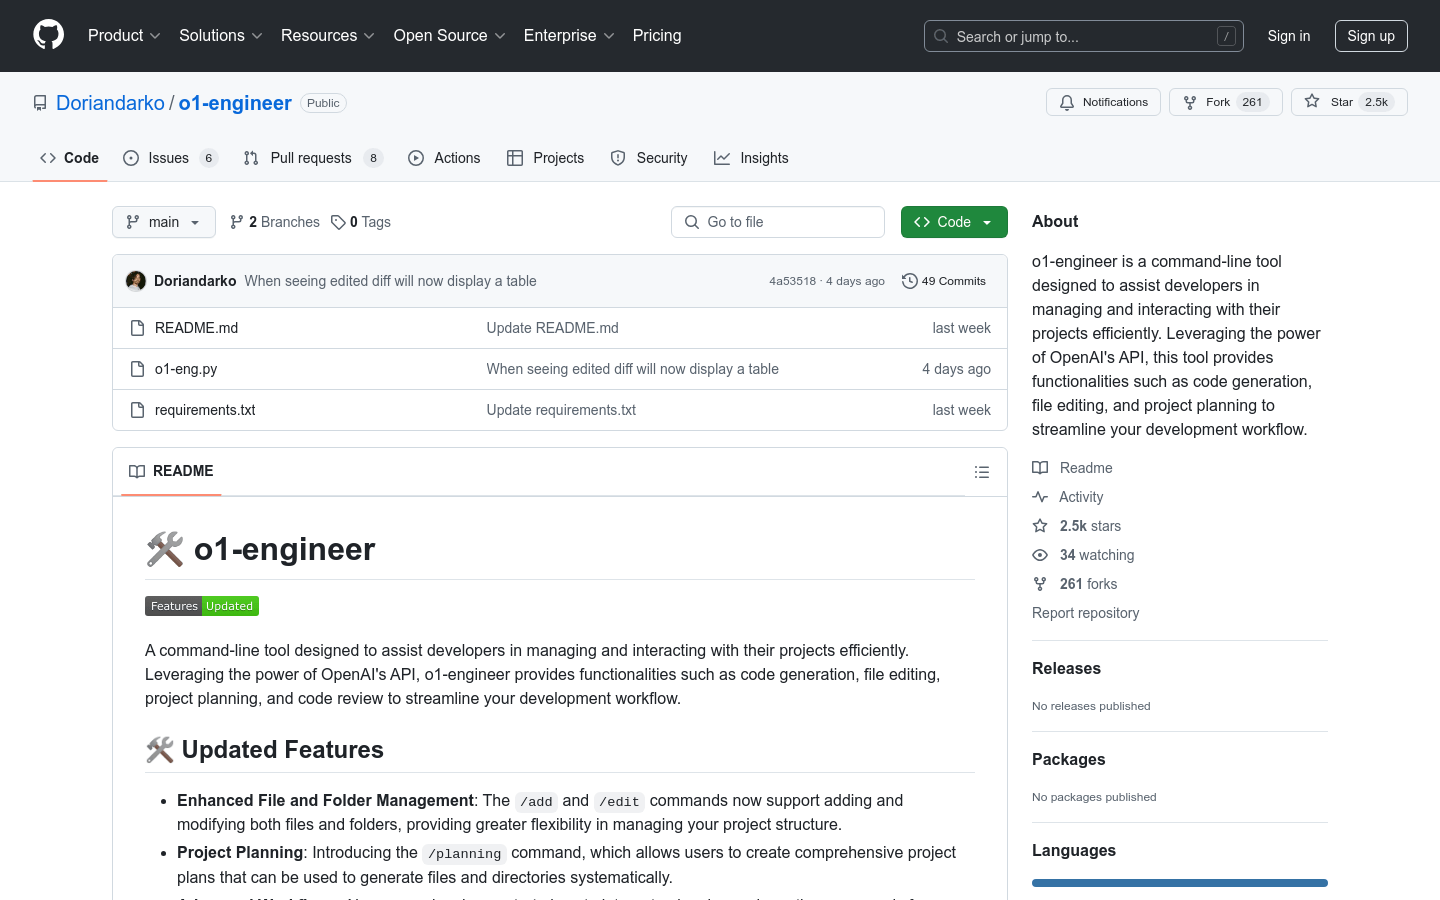Star the o1-engineer repository

point(1348,102)
